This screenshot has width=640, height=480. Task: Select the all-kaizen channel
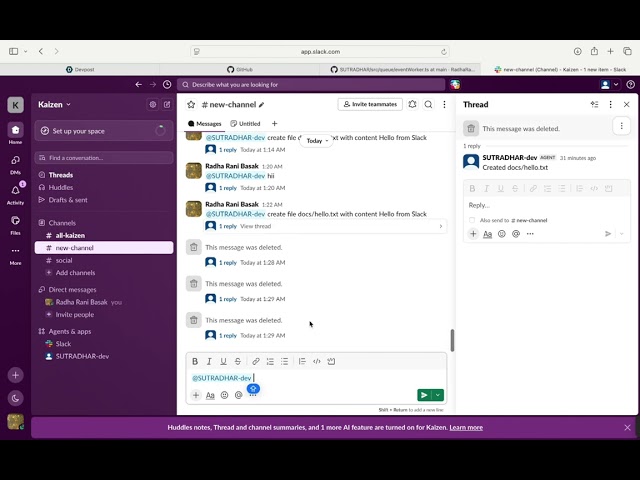(x=104, y=236)
